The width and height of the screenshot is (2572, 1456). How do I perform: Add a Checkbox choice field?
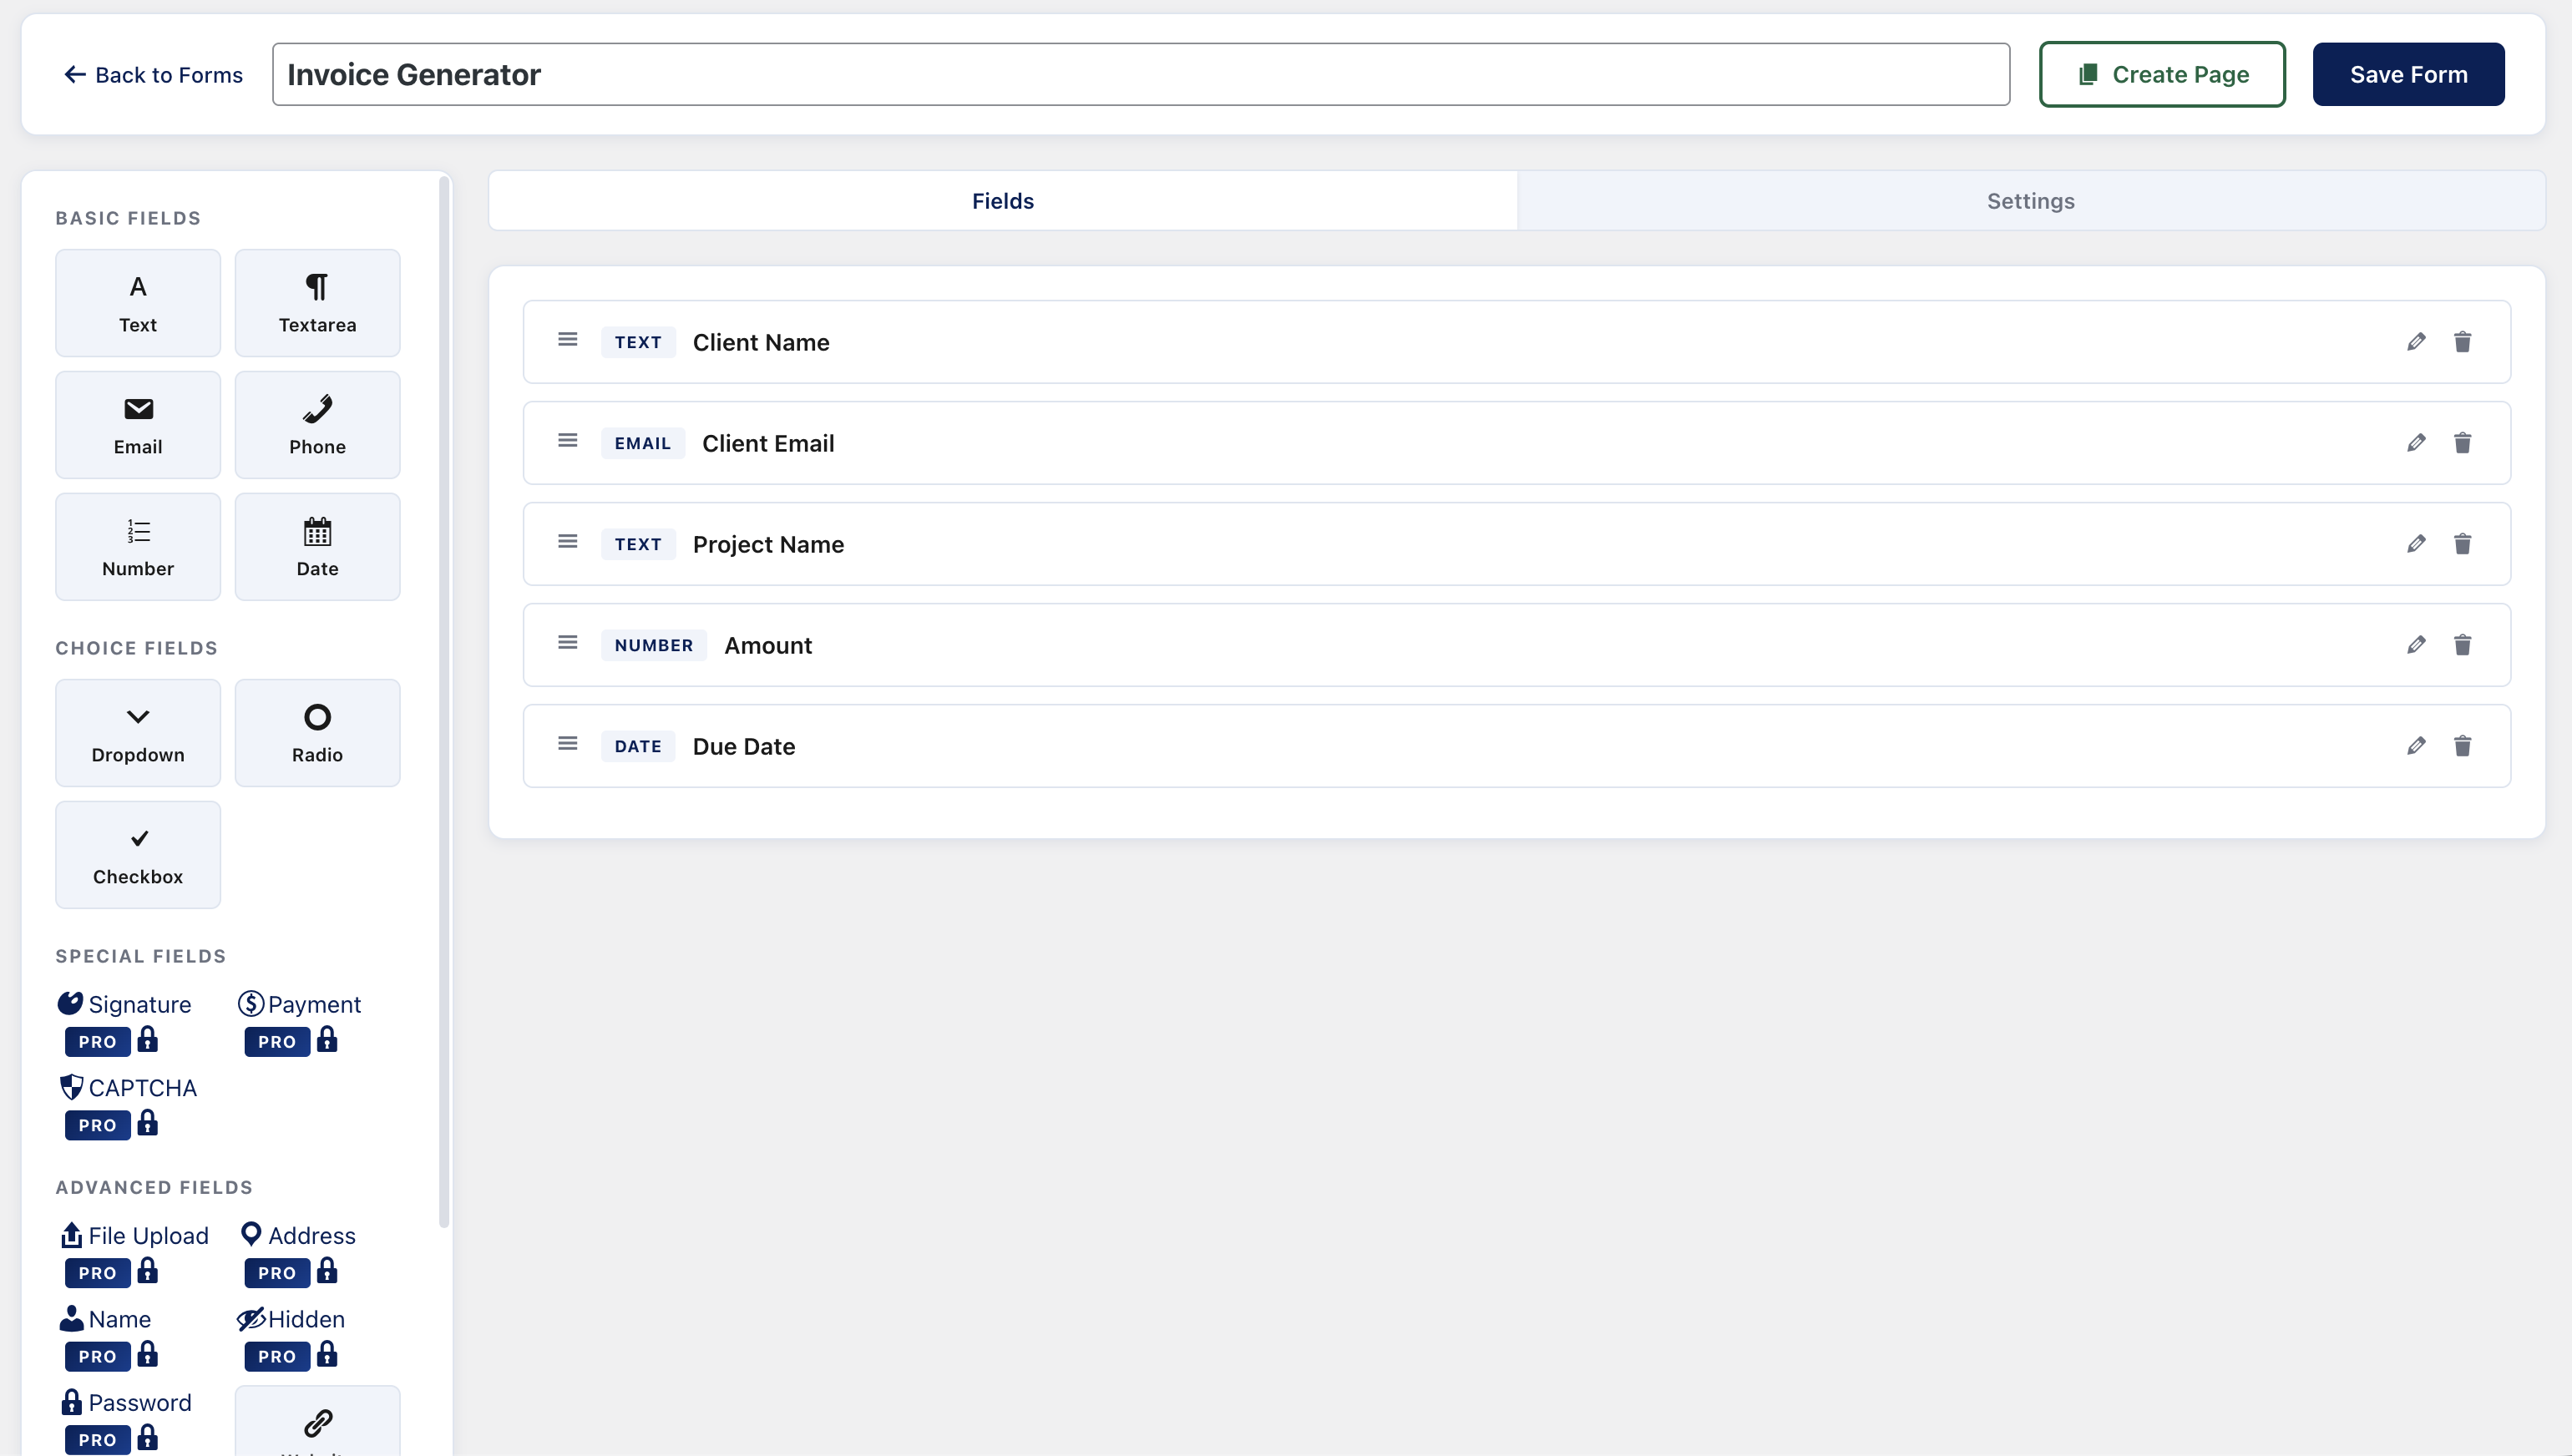[137, 855]
